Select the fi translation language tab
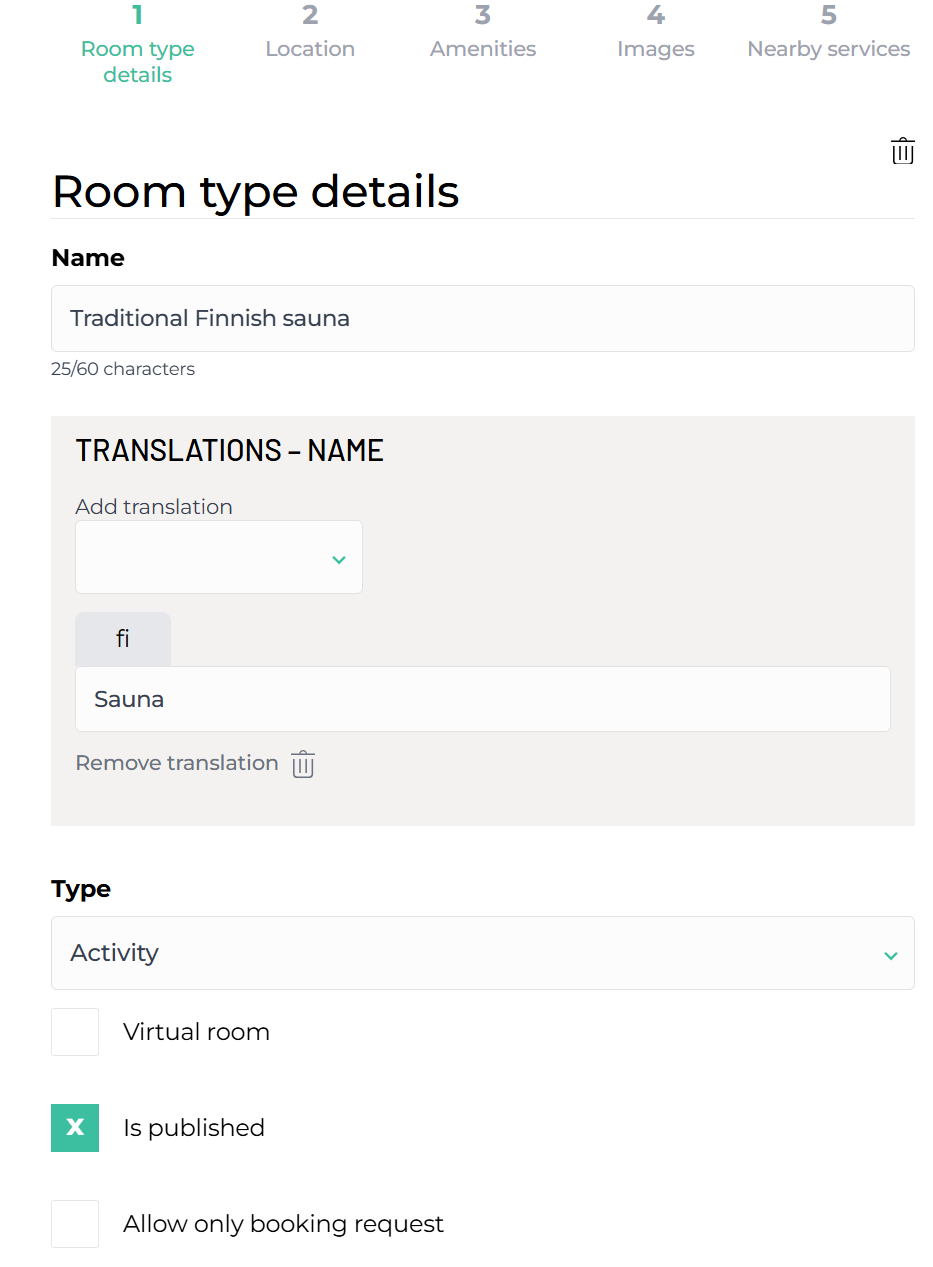The height and width of the screenshot is (1267, 933). tap(123, 639)
